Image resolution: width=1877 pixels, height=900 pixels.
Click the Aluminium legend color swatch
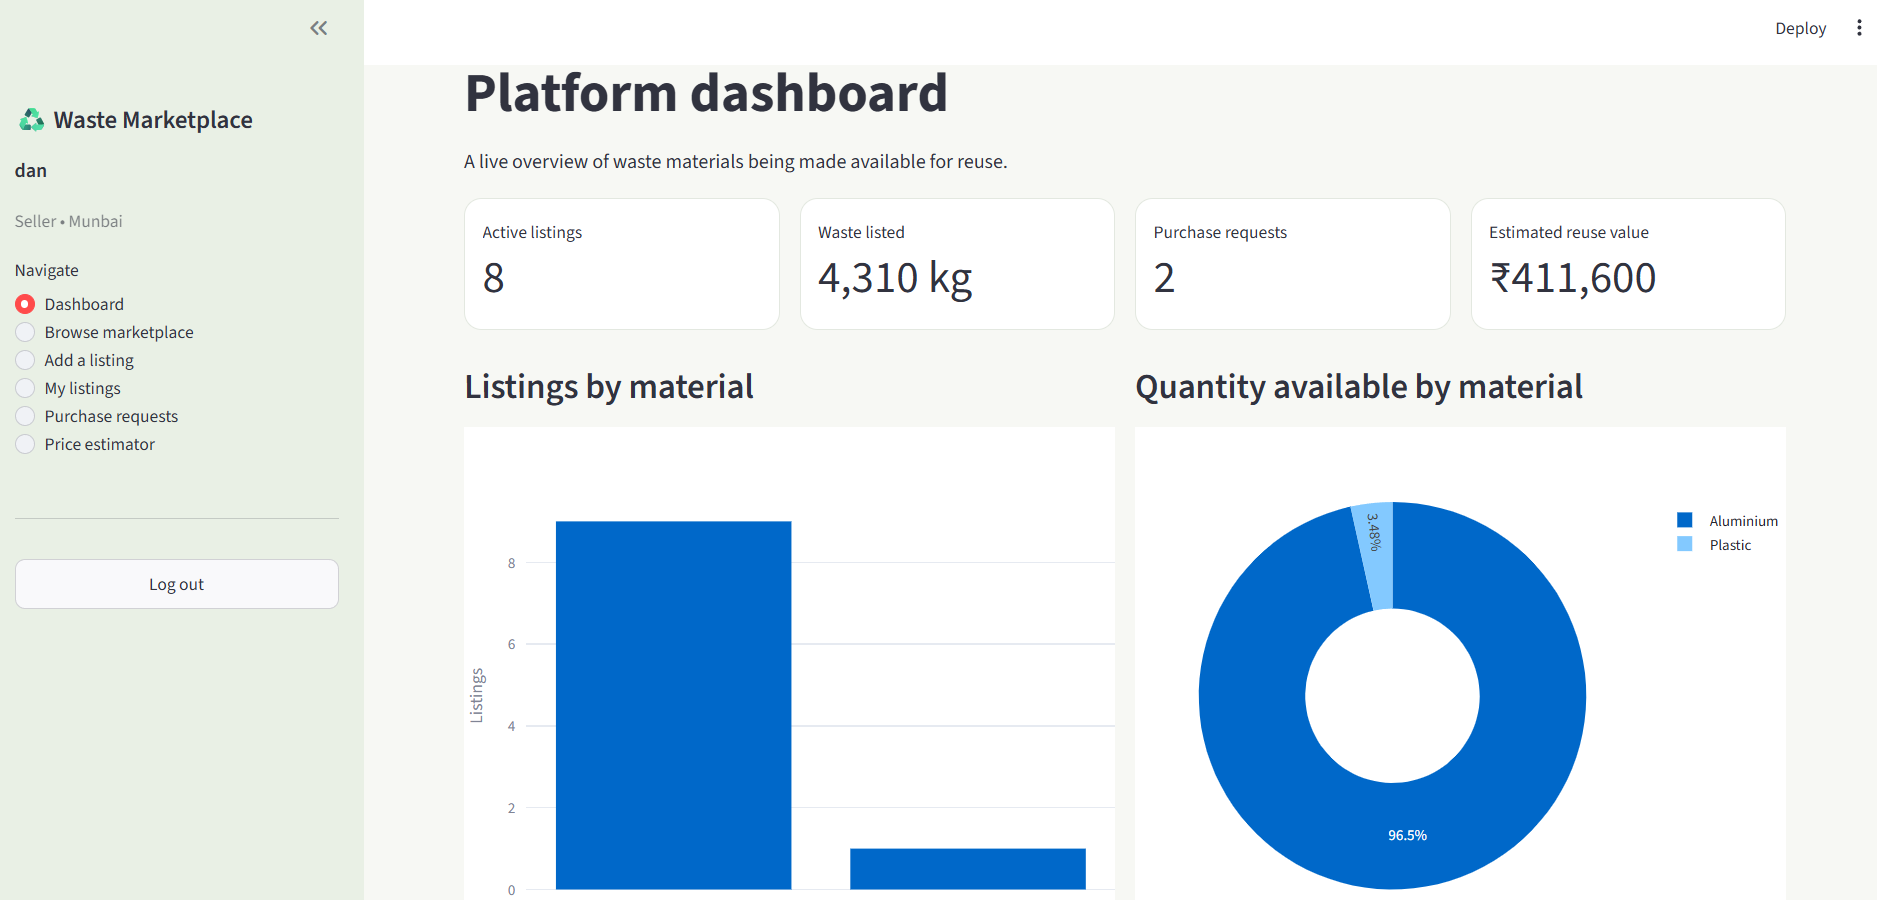[x=1685, y=520]
